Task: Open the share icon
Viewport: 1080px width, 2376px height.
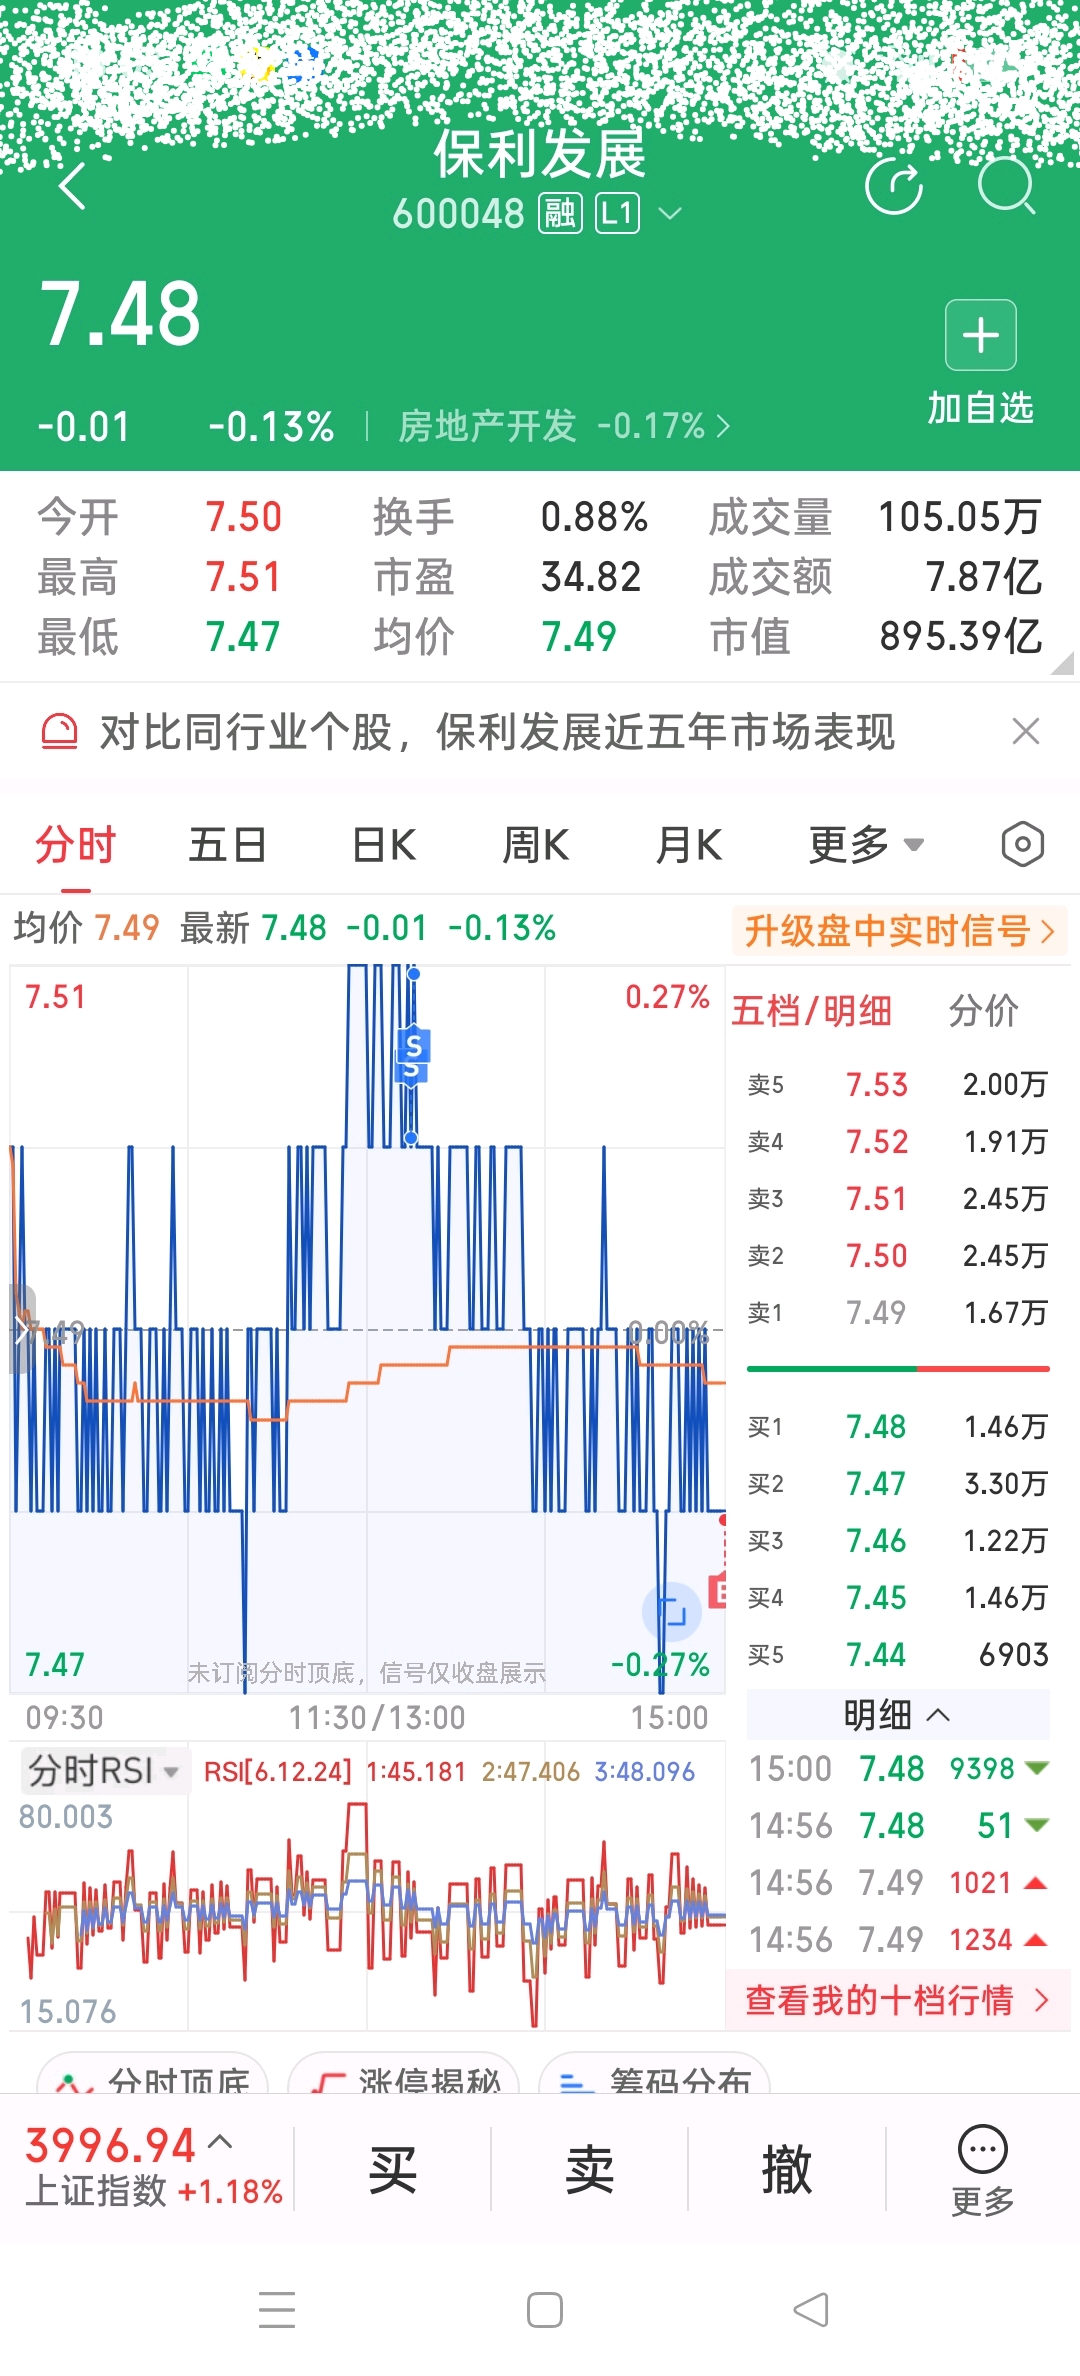Action: point(893,186)
